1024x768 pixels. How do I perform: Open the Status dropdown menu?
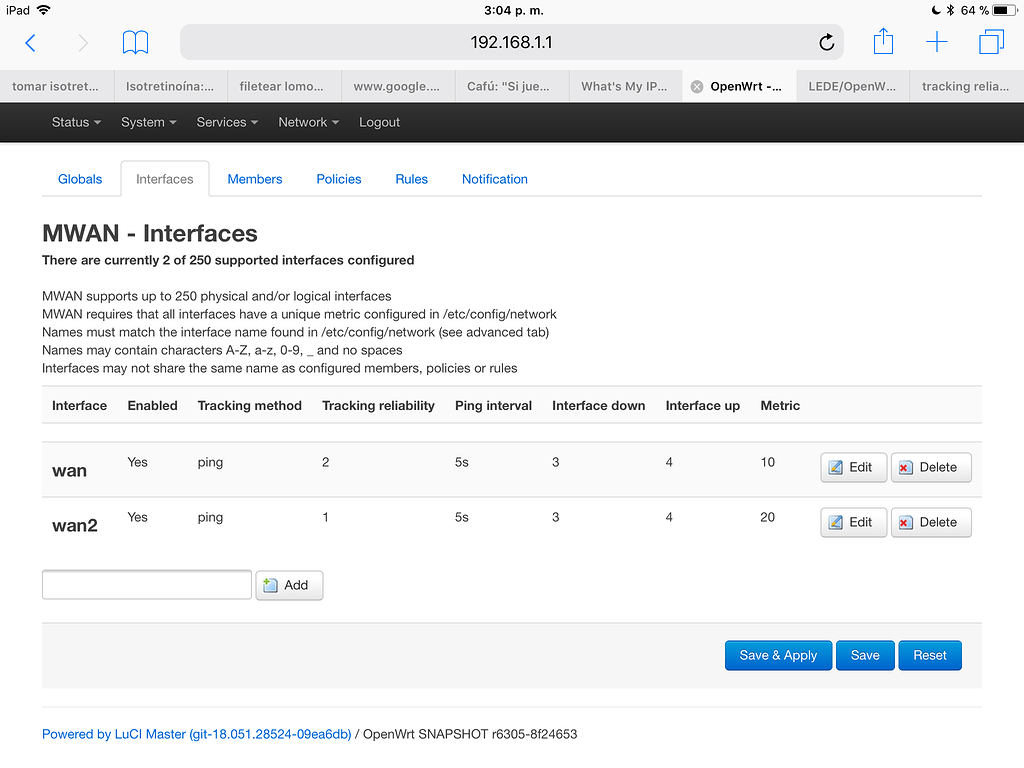[74, 122]
